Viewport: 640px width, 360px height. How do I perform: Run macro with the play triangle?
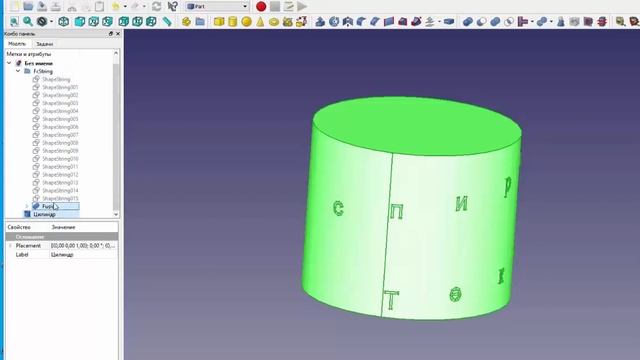coord(302,6)
